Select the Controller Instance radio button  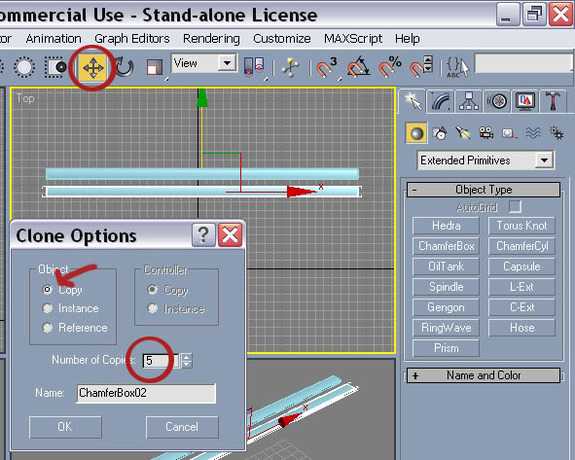153,309
